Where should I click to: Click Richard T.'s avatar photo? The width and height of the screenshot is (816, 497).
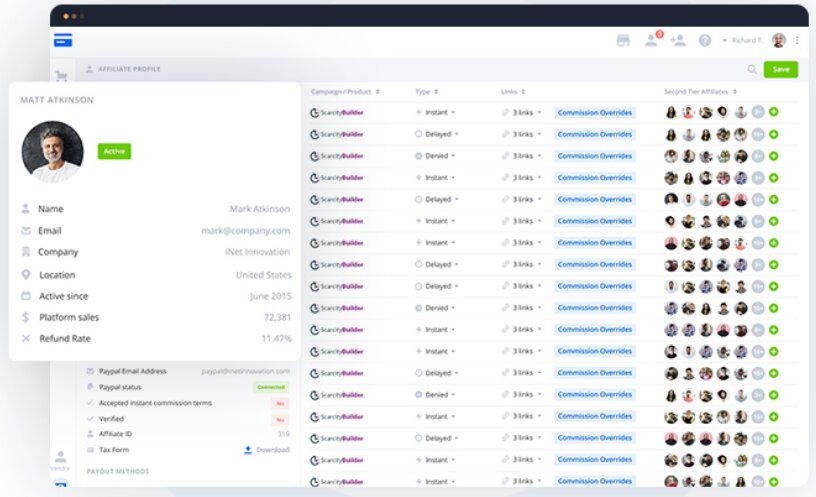pyautogui.click(x=779, y=41)
